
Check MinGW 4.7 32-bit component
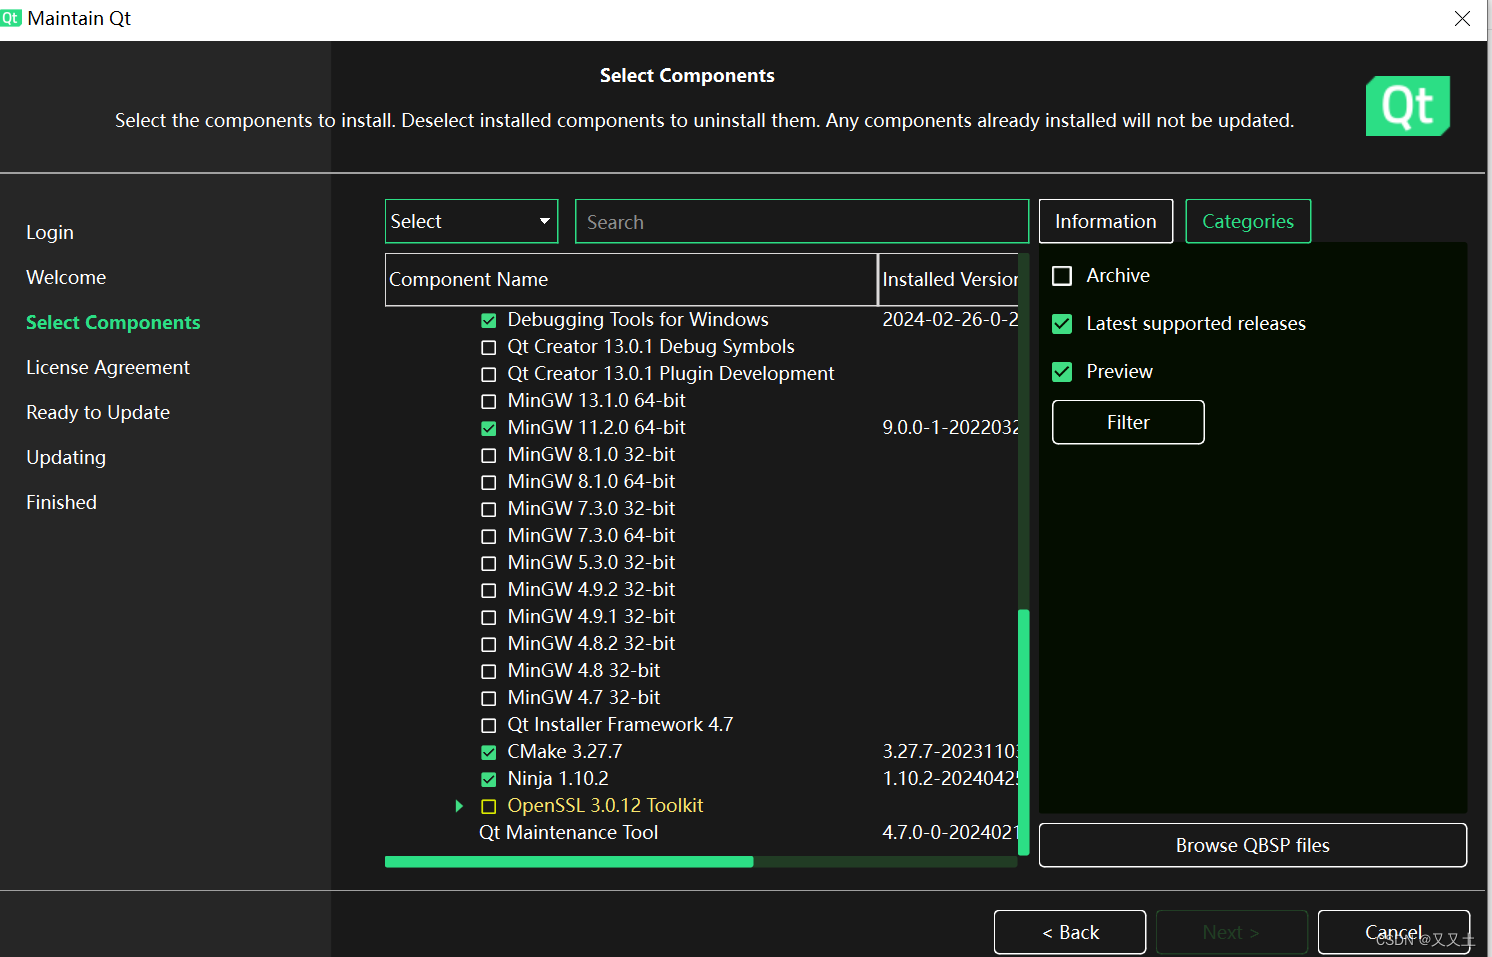(x=489, y=699)
